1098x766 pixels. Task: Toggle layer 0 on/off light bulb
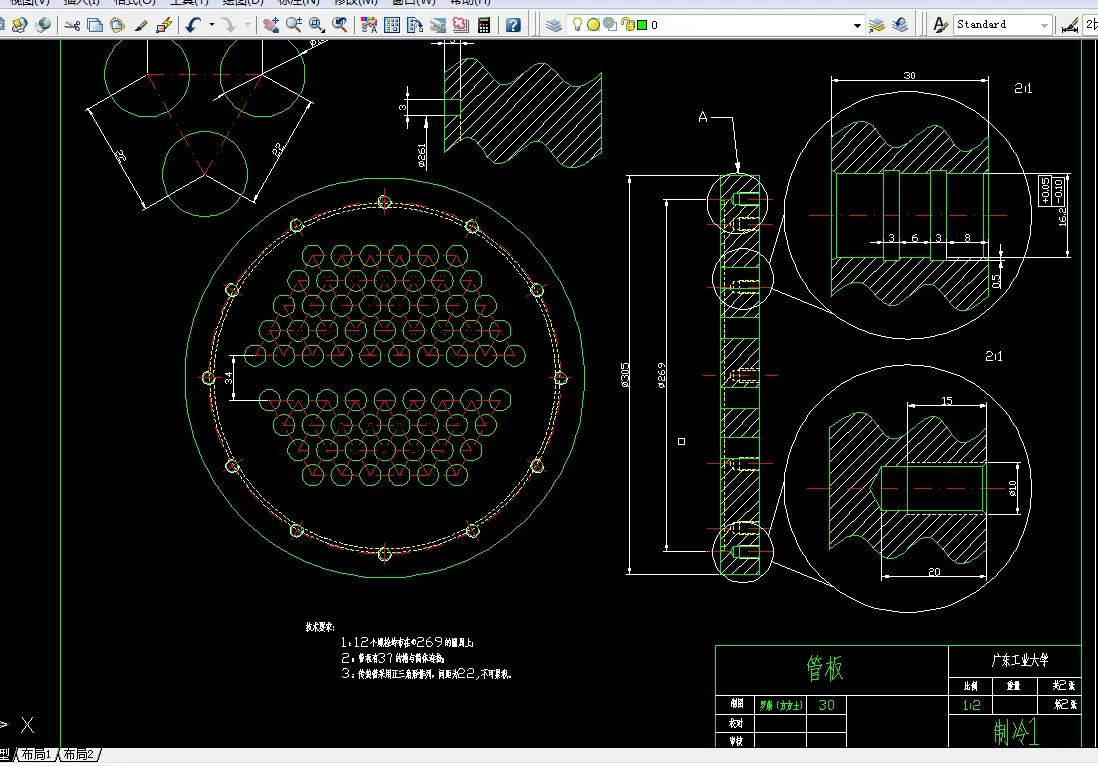pos(577,25)
